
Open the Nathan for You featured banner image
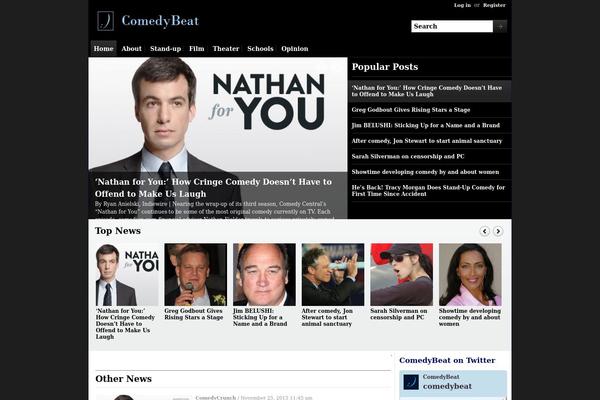coord(218,115)
